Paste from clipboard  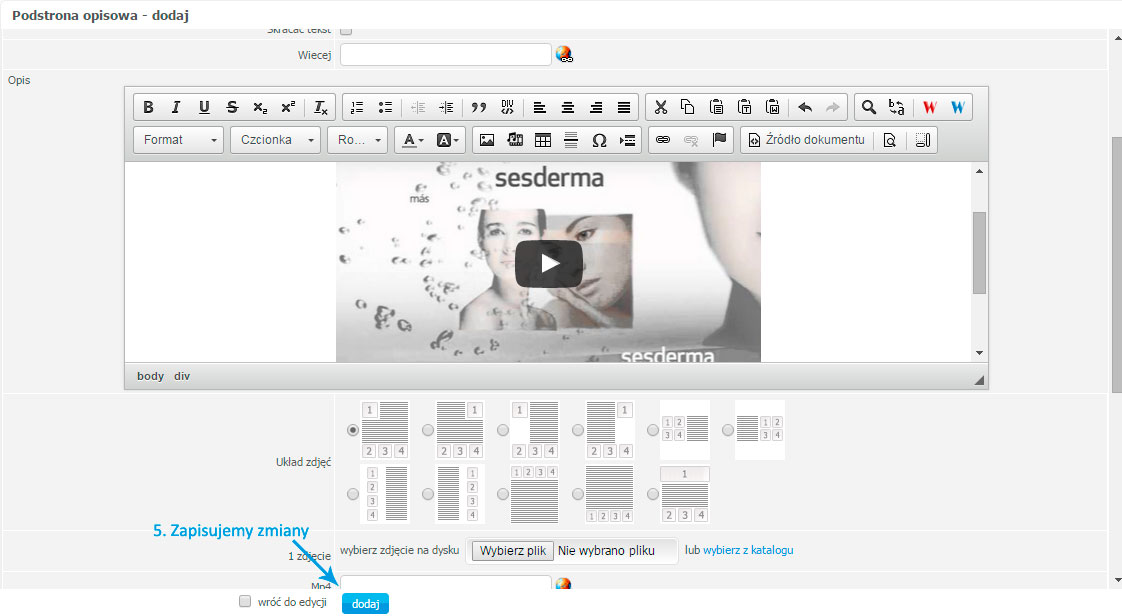(716, 107)
